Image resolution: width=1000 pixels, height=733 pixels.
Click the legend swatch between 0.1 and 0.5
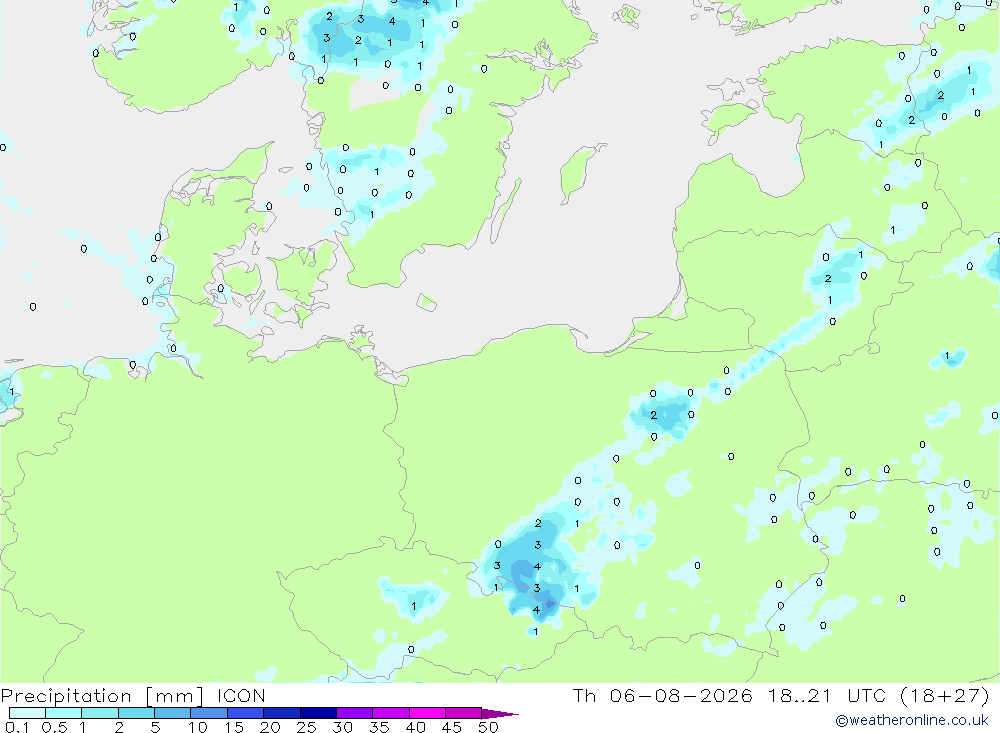[27, 713]
